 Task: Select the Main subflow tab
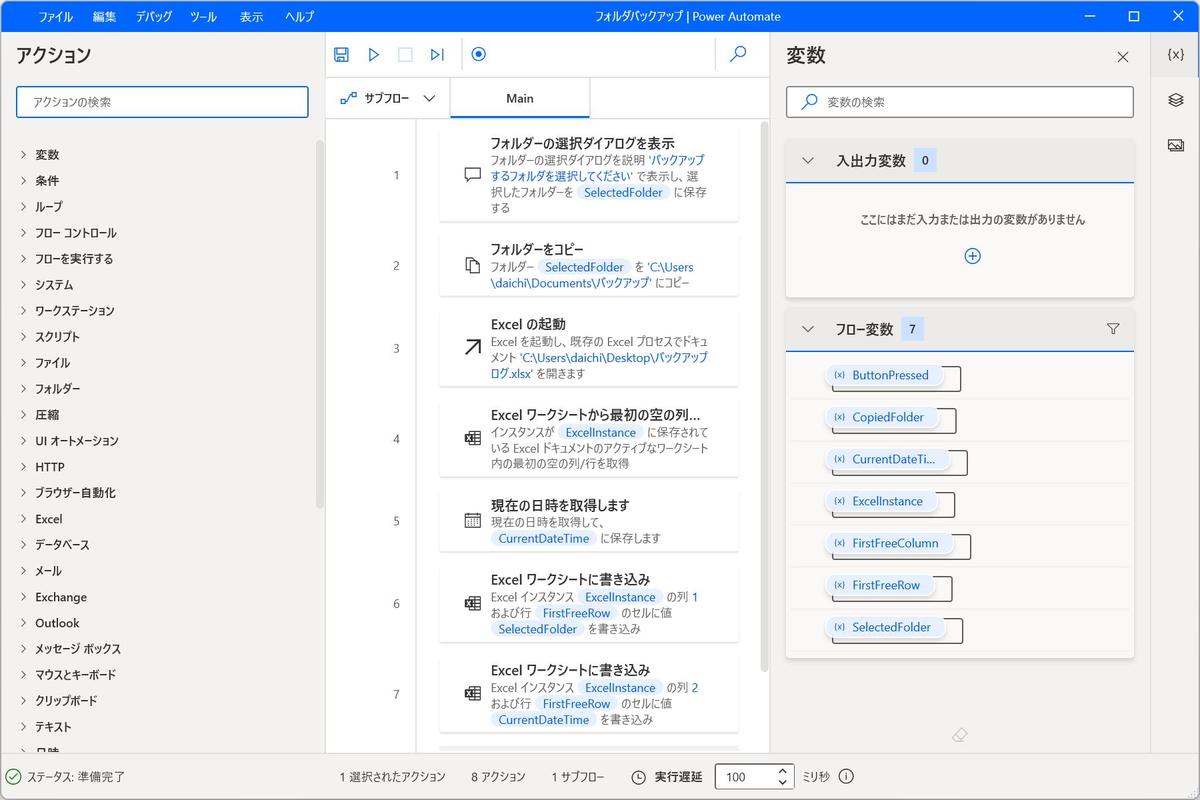coord(520,98)
